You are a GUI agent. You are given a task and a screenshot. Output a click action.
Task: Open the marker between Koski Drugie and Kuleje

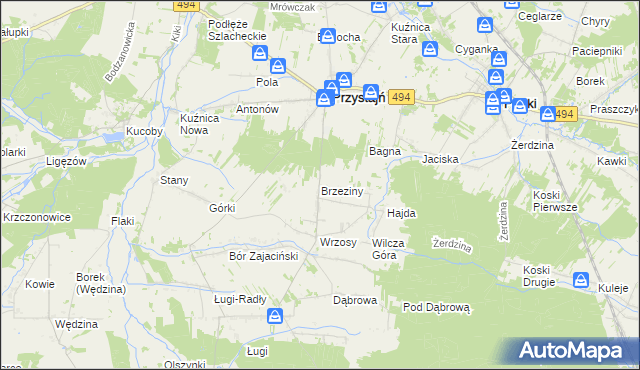click(x=580, y=280)
